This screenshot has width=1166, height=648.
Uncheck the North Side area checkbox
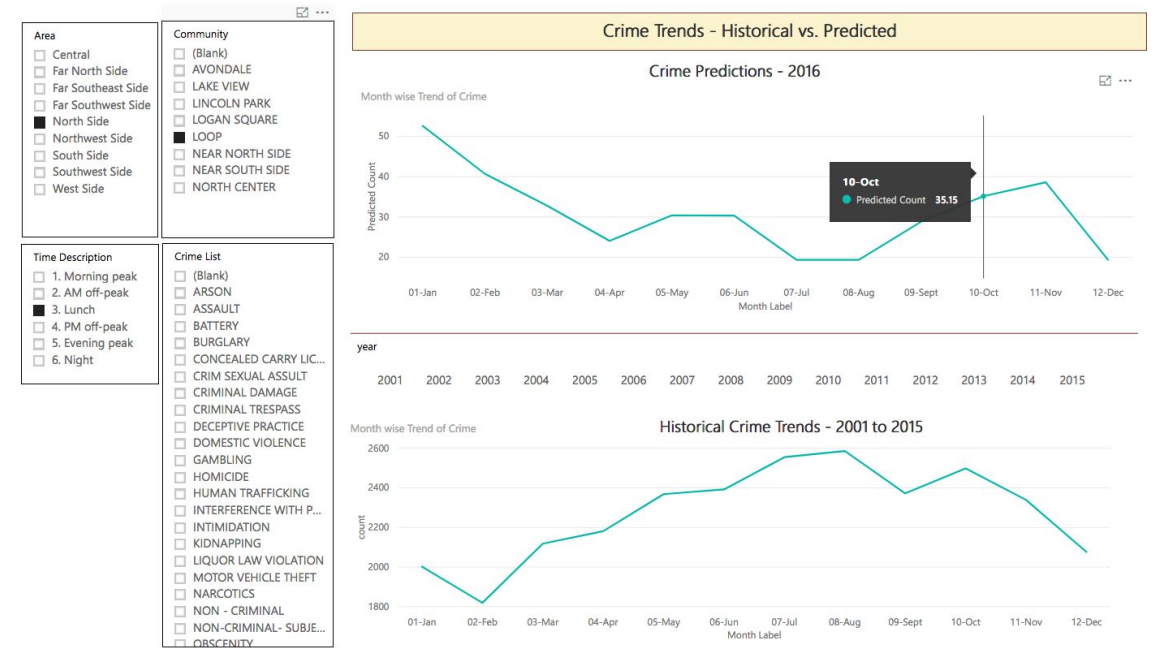click(x=40, y=122)
